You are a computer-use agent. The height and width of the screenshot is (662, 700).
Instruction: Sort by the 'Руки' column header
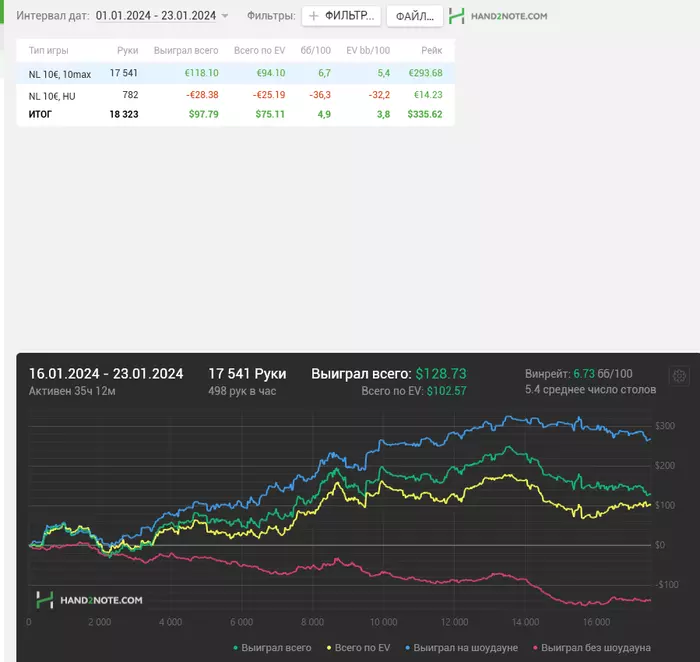coord(127,50)
